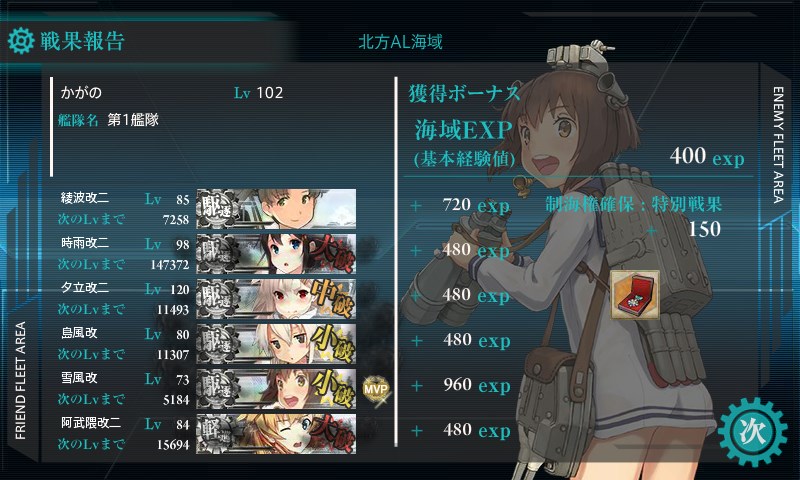Select 時雨改二 heavily damaged banner
The width and height of the screenshot is (800, 480).
pyautogui.click(x=276, y=254)
